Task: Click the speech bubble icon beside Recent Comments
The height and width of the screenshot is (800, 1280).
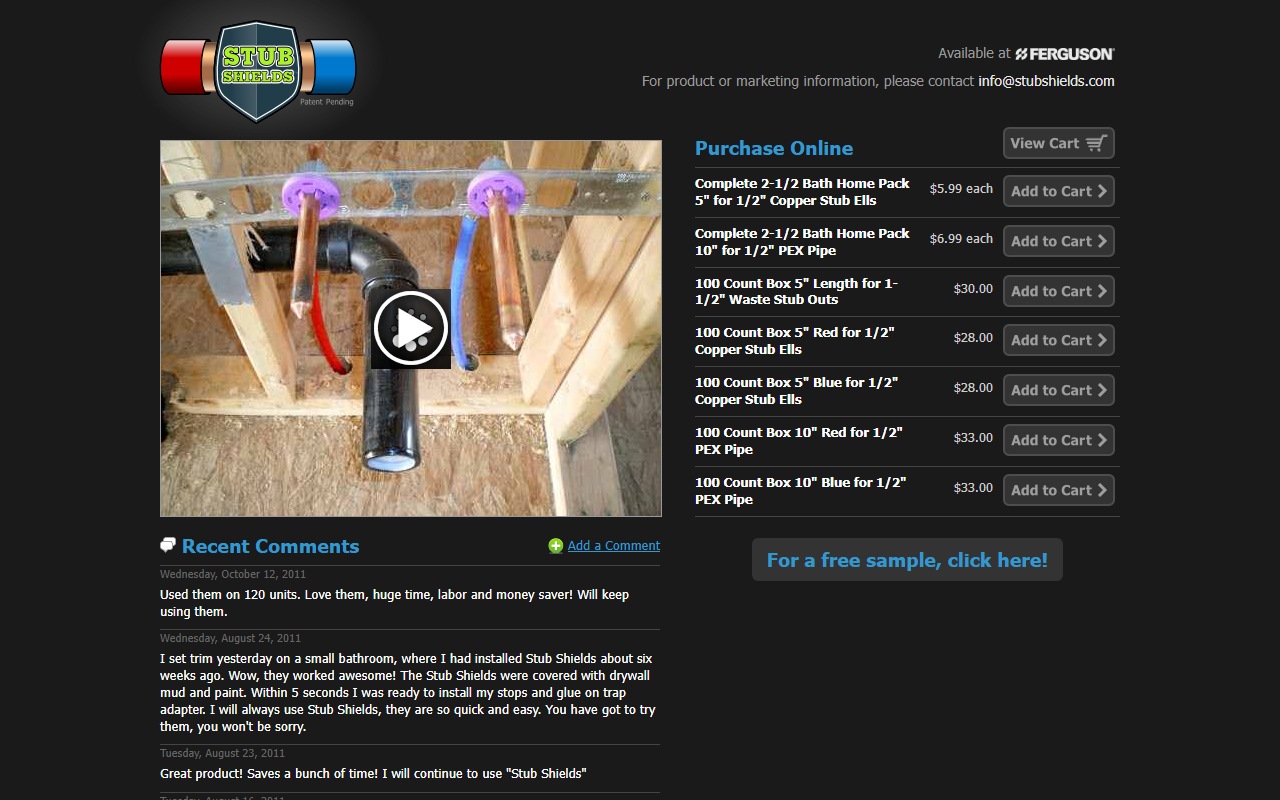Action: coord(168,545)
